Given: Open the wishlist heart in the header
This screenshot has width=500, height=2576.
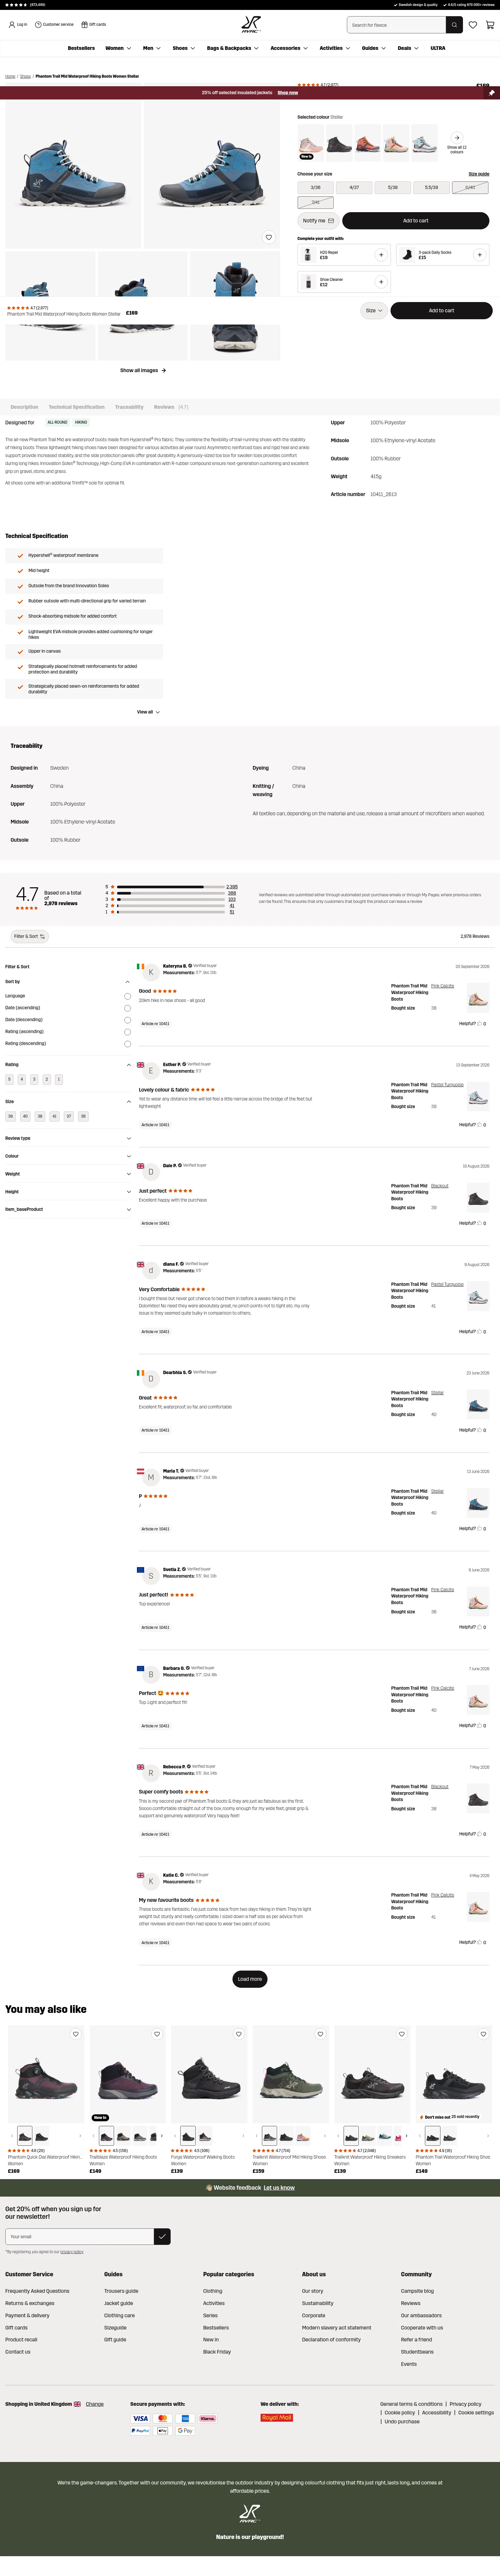Looking at the screenshot, I should [x=473, y=25].
